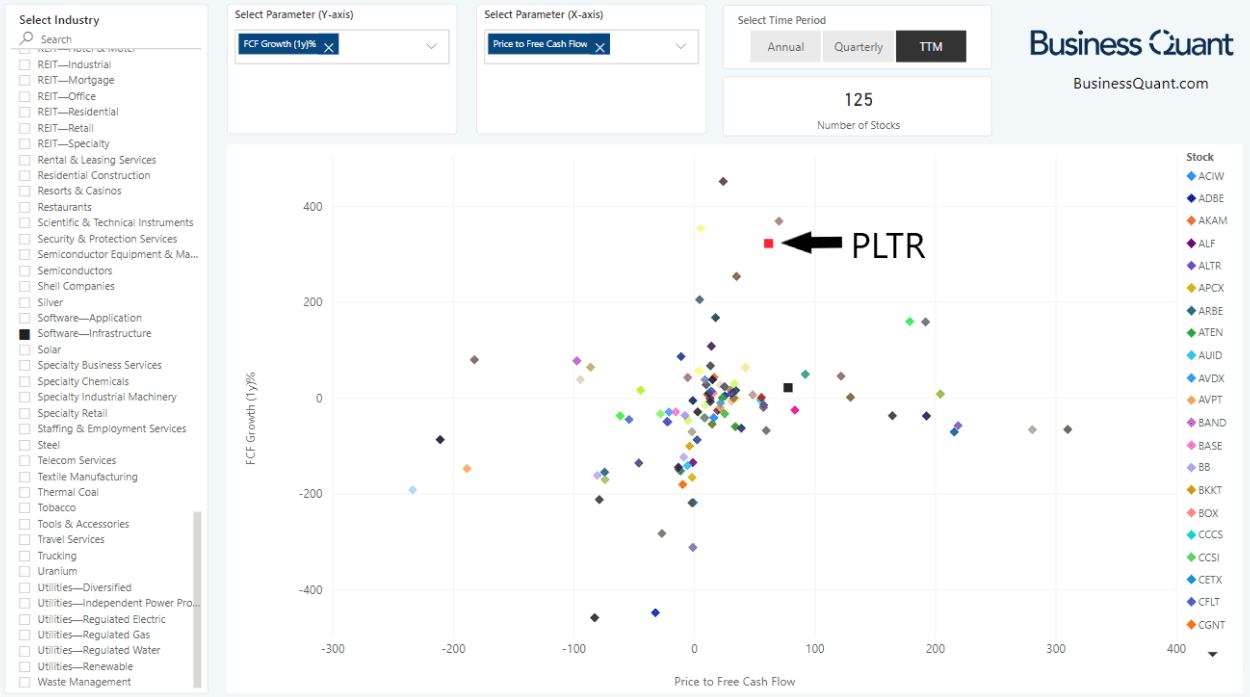
Task: Open the Y-axis parameter dropdown arrow
Action: click(x=432, y=46)
